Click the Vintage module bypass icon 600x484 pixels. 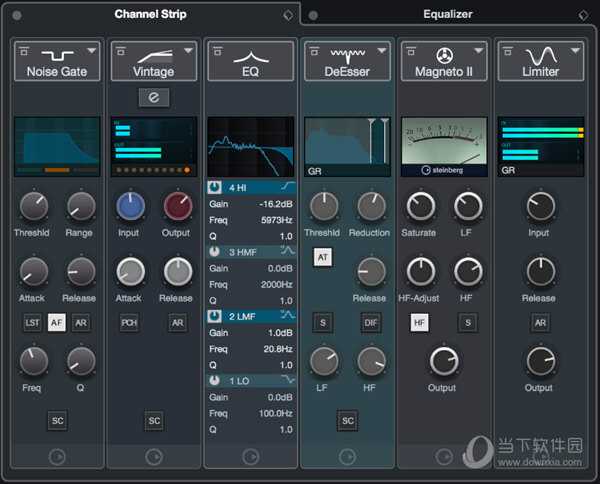point(121,51)
